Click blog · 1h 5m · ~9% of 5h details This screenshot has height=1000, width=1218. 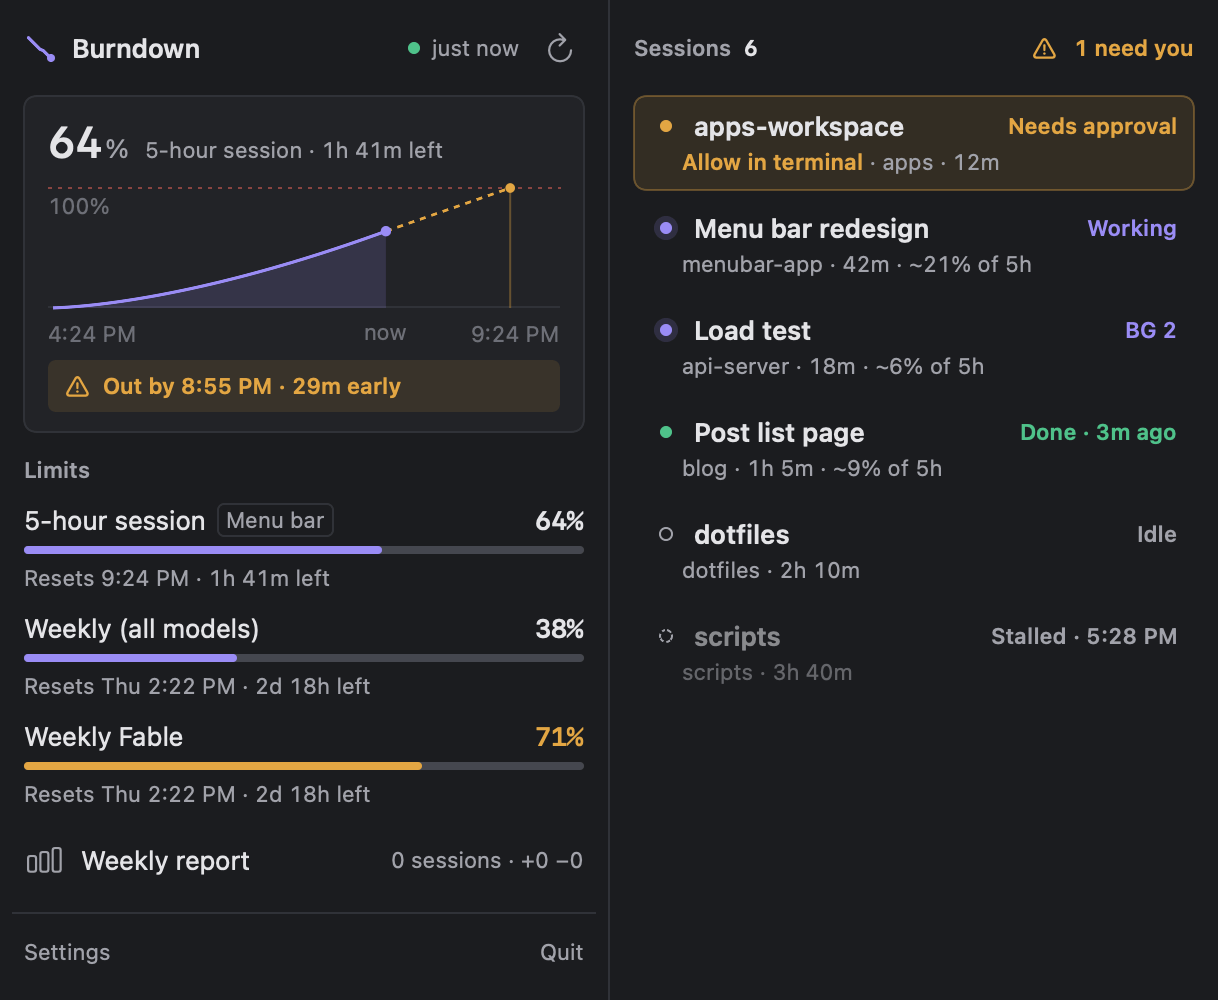click(812, 468)
